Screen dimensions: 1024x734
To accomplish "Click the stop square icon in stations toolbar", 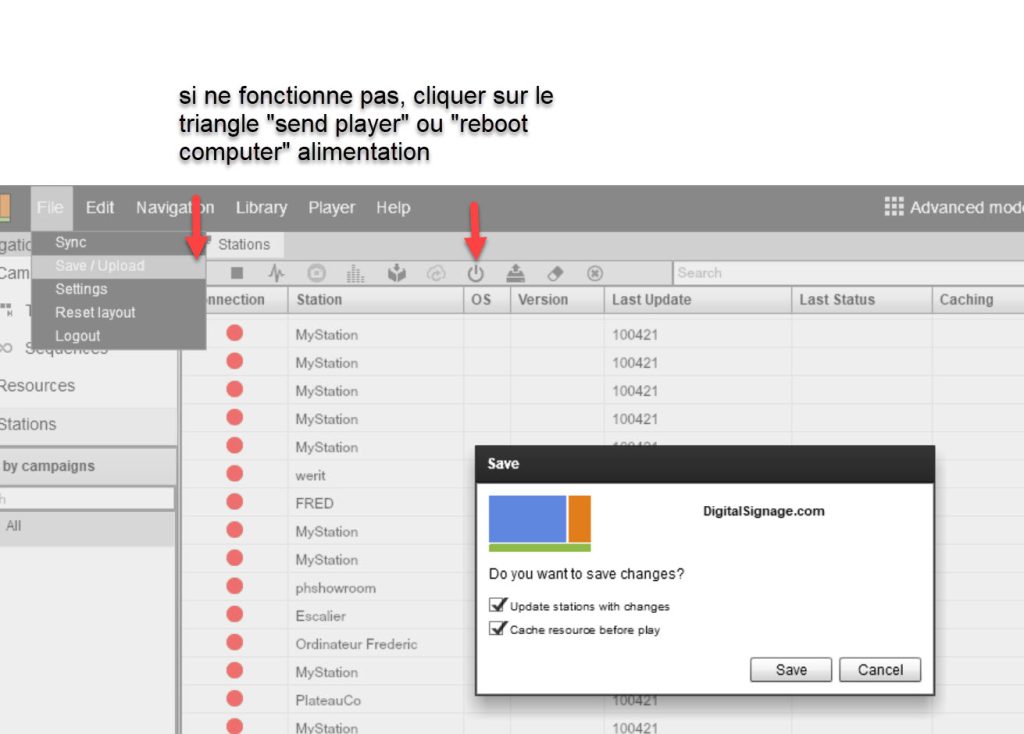I will 237,272.
